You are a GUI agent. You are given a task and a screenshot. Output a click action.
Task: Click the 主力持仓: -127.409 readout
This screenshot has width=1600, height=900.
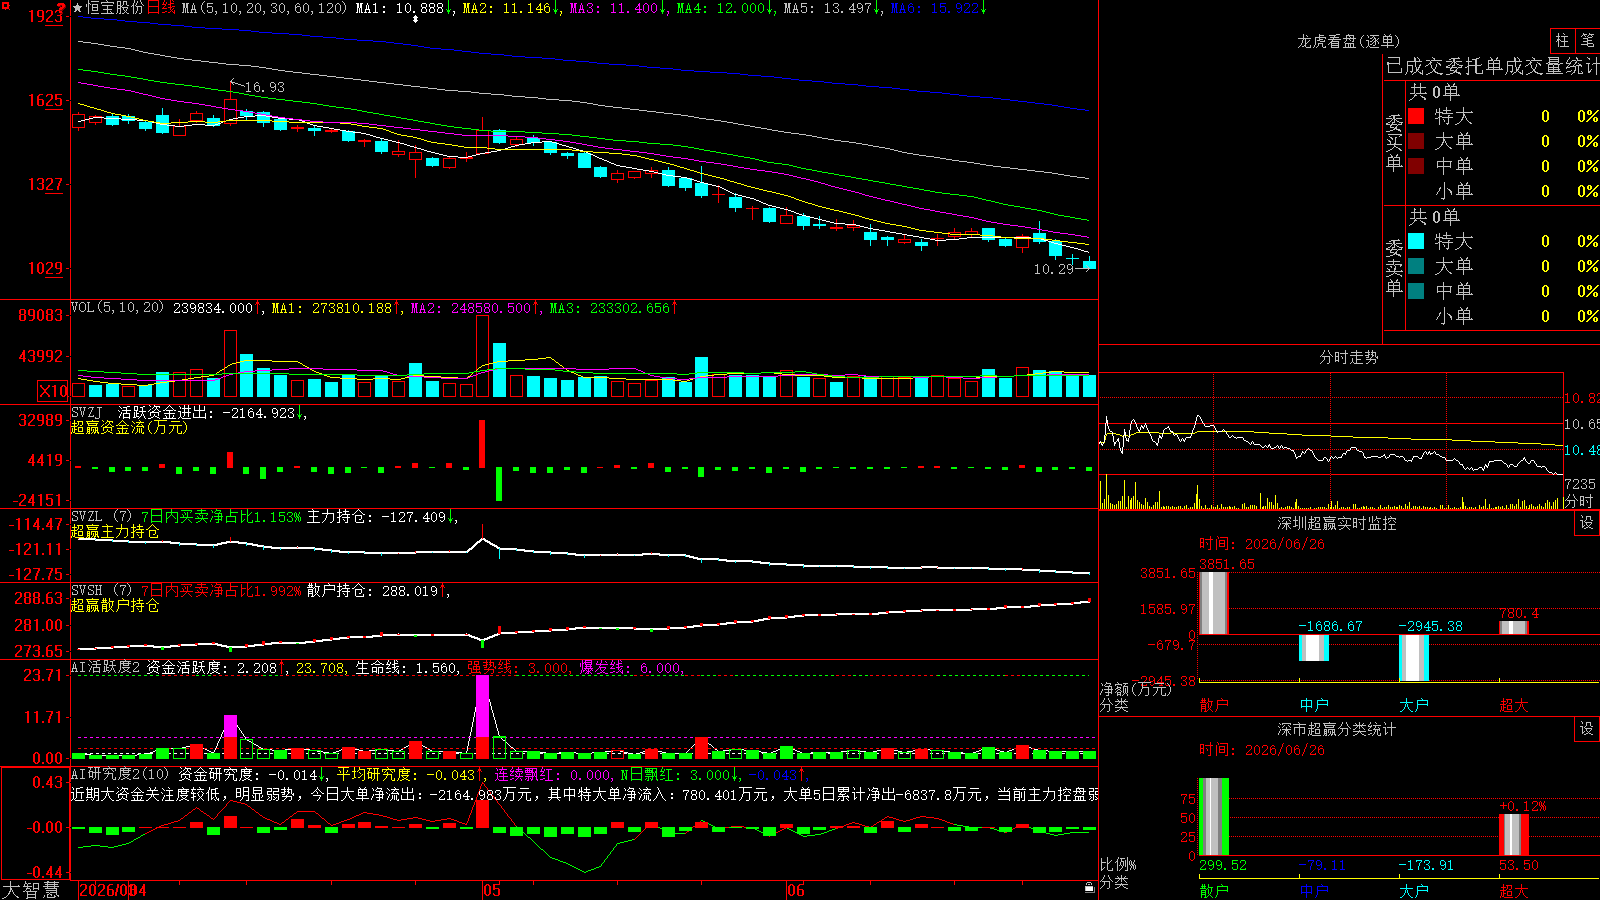tap(382, 516)
